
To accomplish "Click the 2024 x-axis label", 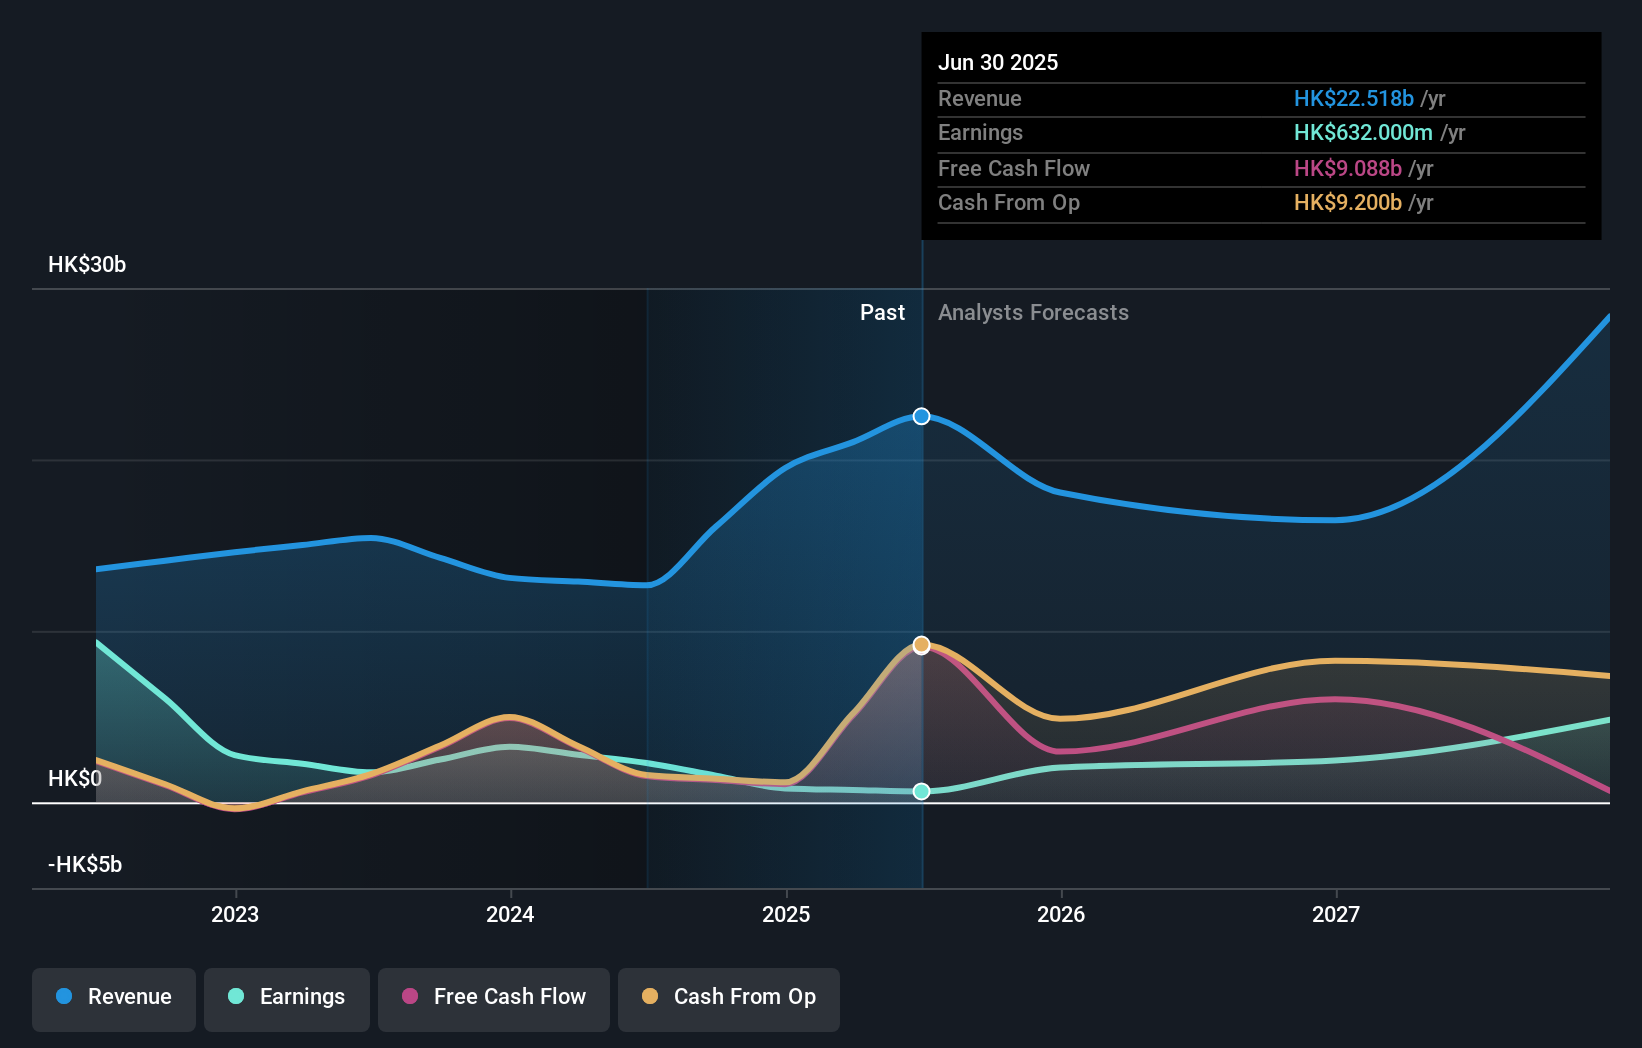I will click(510, 914).
